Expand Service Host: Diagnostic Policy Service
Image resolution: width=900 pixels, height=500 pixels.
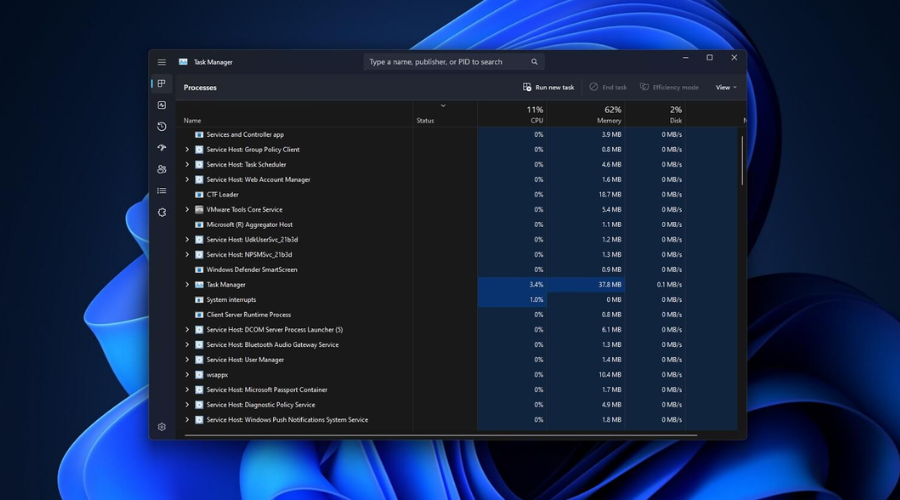coord(187,405)
